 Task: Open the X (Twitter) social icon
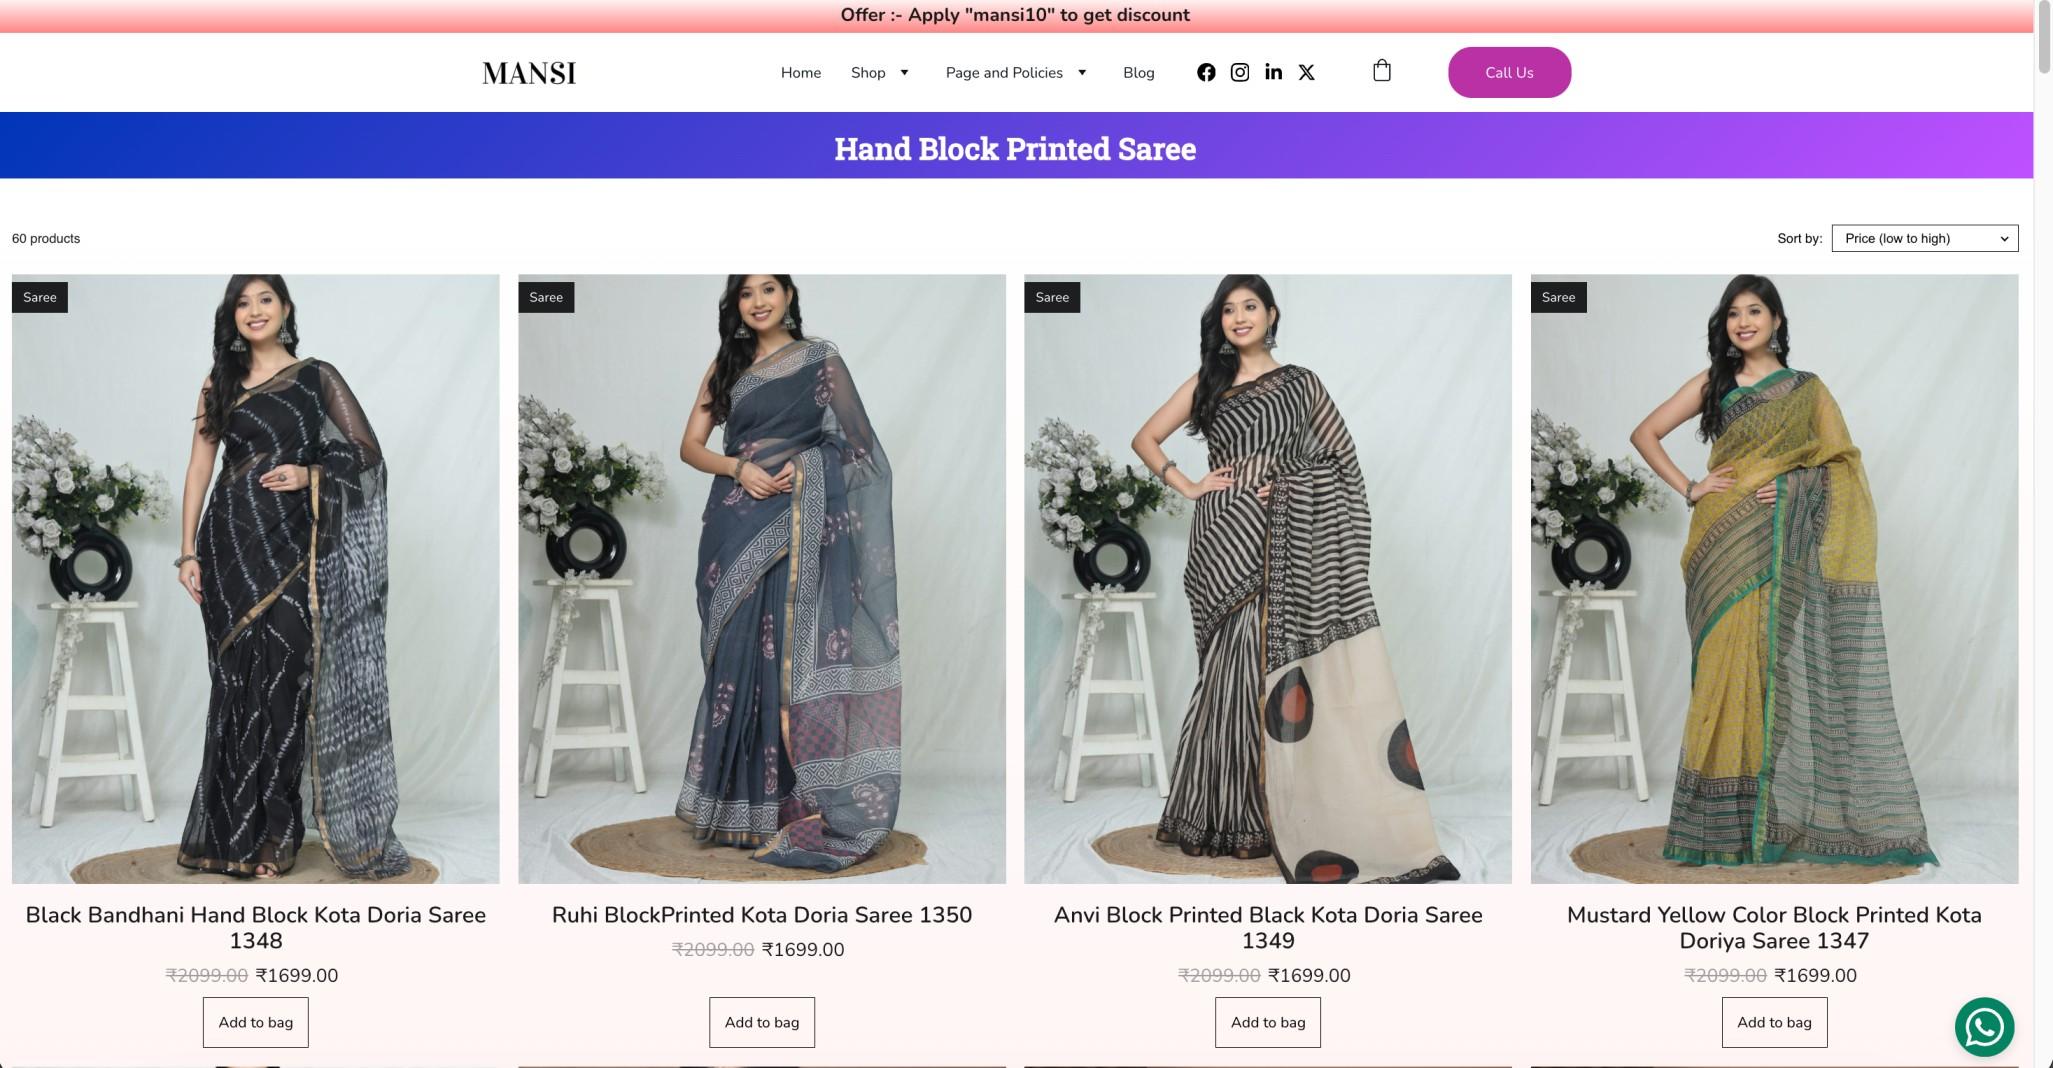(x=1307, y=72)
